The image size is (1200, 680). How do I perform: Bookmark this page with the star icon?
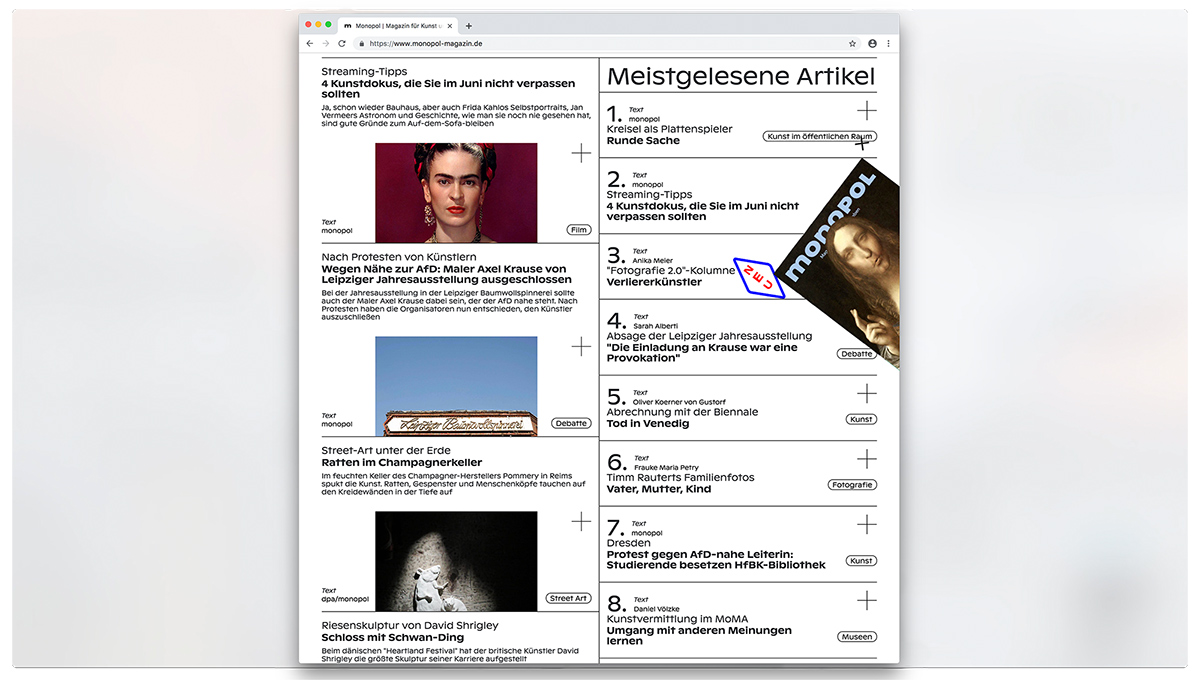(852, 44)
